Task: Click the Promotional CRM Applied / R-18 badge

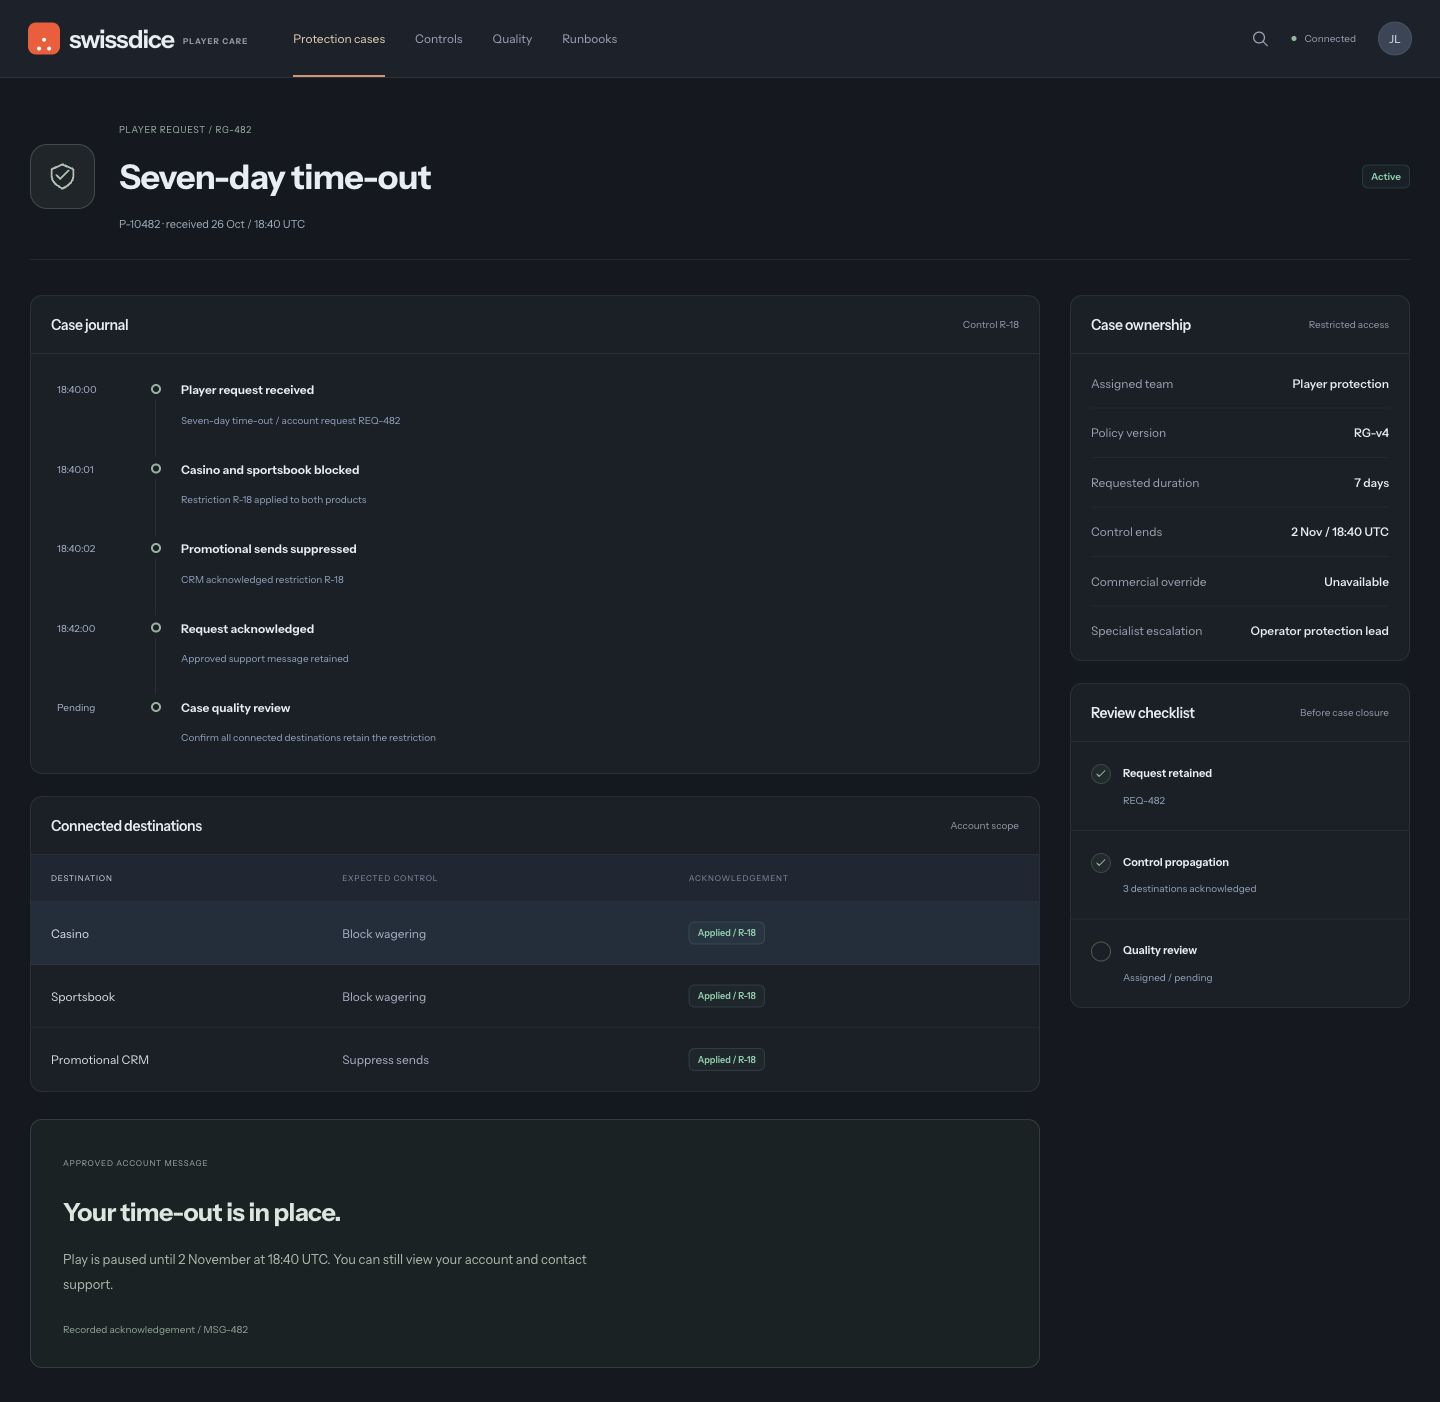Action: pyautogui.click(x=727, y=1060)
